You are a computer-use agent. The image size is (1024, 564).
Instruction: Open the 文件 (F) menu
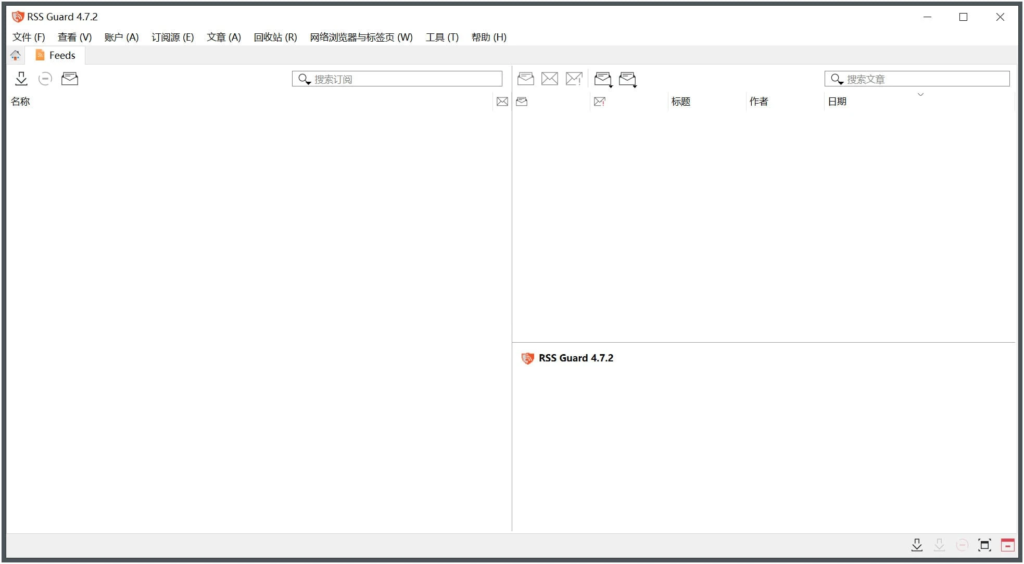tap(29, 37)
